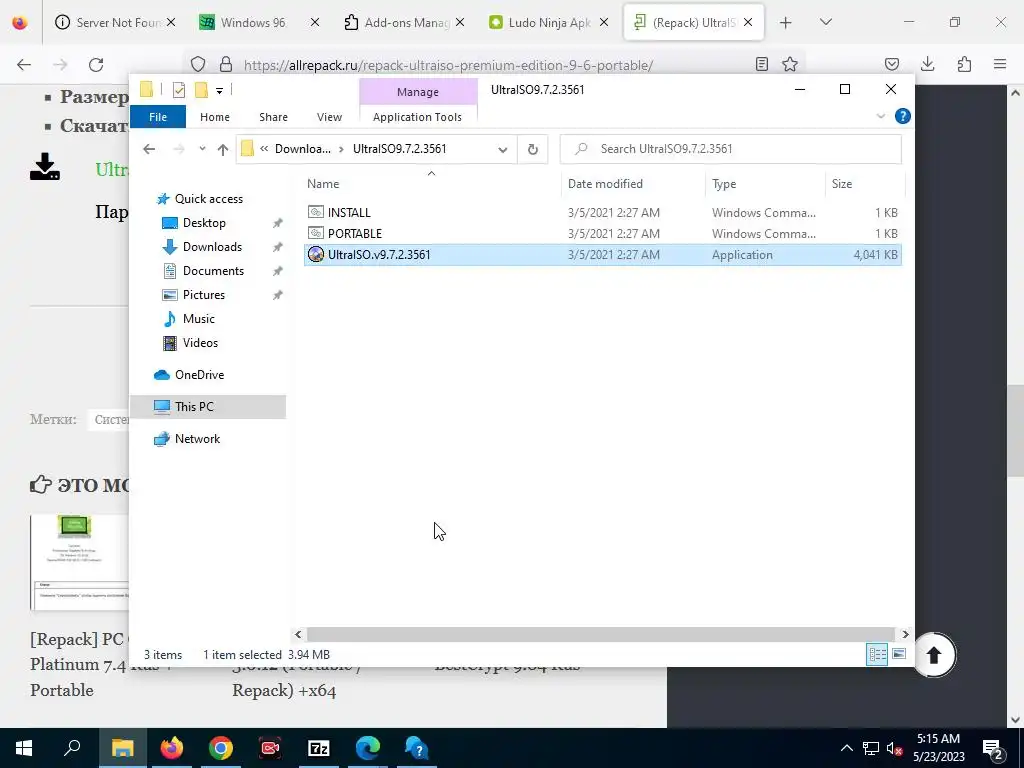Switch to the Share ribbon tab
The height and width of the screenshot is (768, 1024).
[273, 117]
